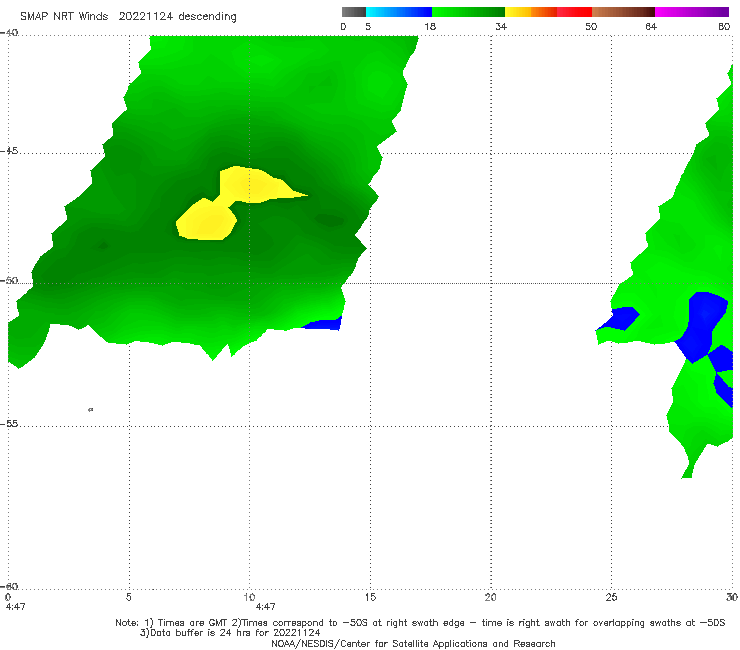This screenshot has width=740, height=650.
Task: Click the longitude axis label '30'
Action: click(732, 597)
